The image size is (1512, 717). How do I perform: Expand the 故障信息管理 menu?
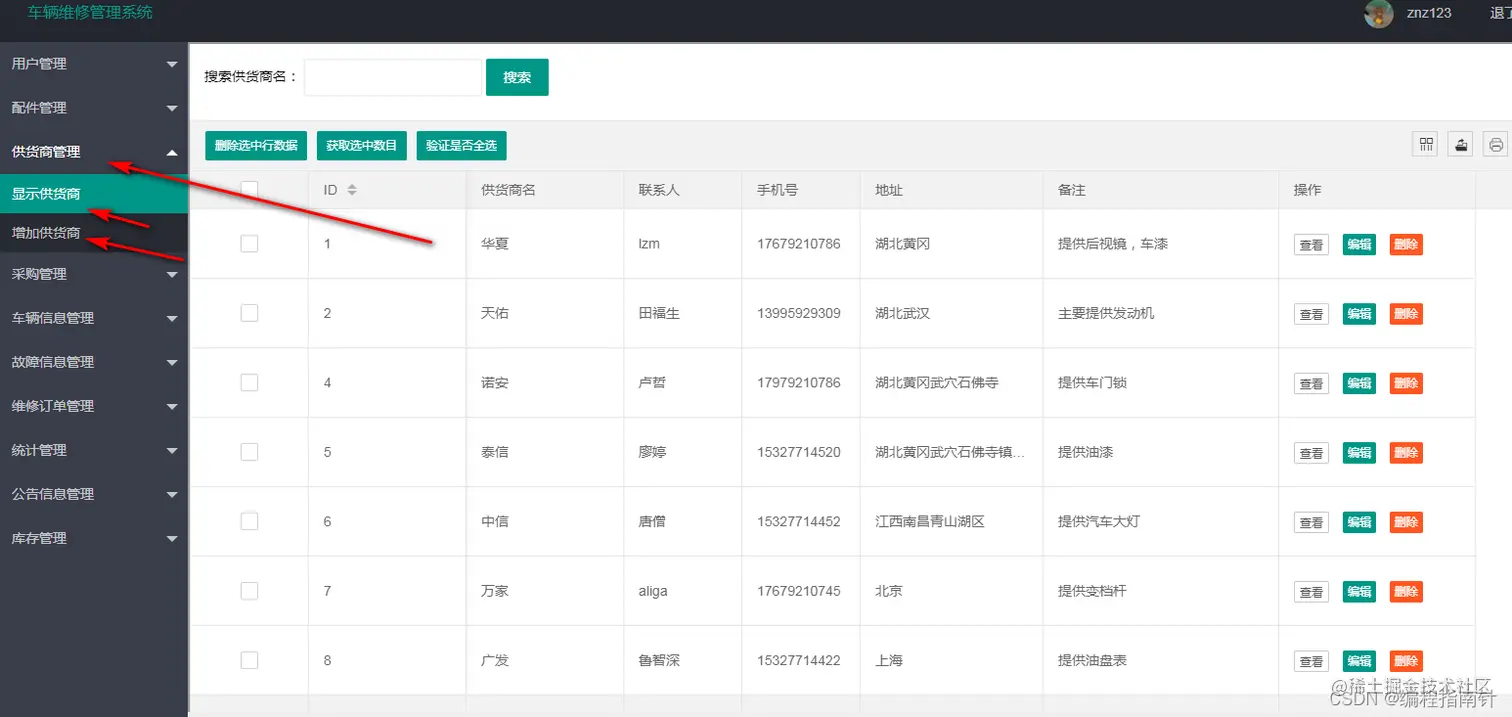tap(94, 362)
